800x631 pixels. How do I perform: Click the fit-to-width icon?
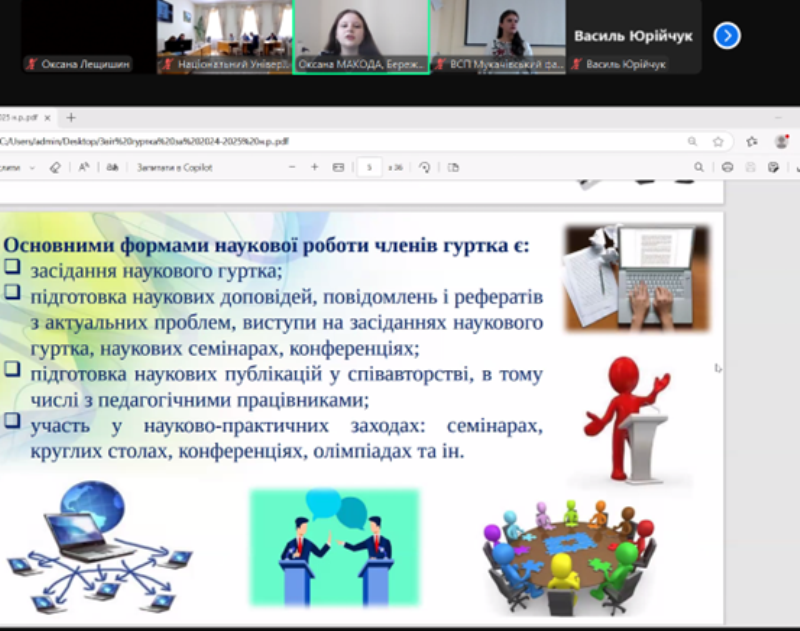click(338, 167)
